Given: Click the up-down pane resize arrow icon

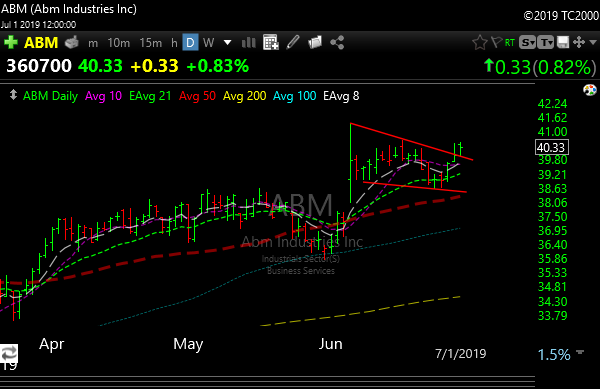Looking at the screenshot, I should [13, 95].
